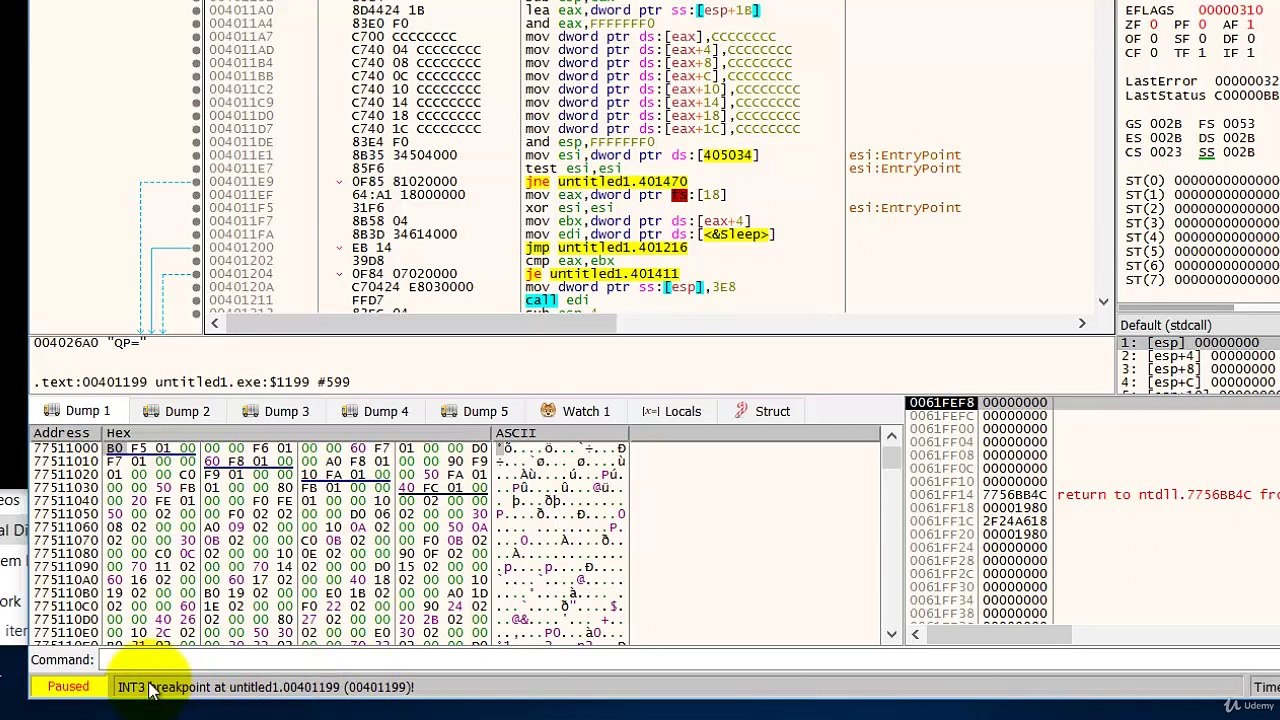
Task: Toggle breakpoint dot at address 004011E9
Action: [x=196, y=182]
